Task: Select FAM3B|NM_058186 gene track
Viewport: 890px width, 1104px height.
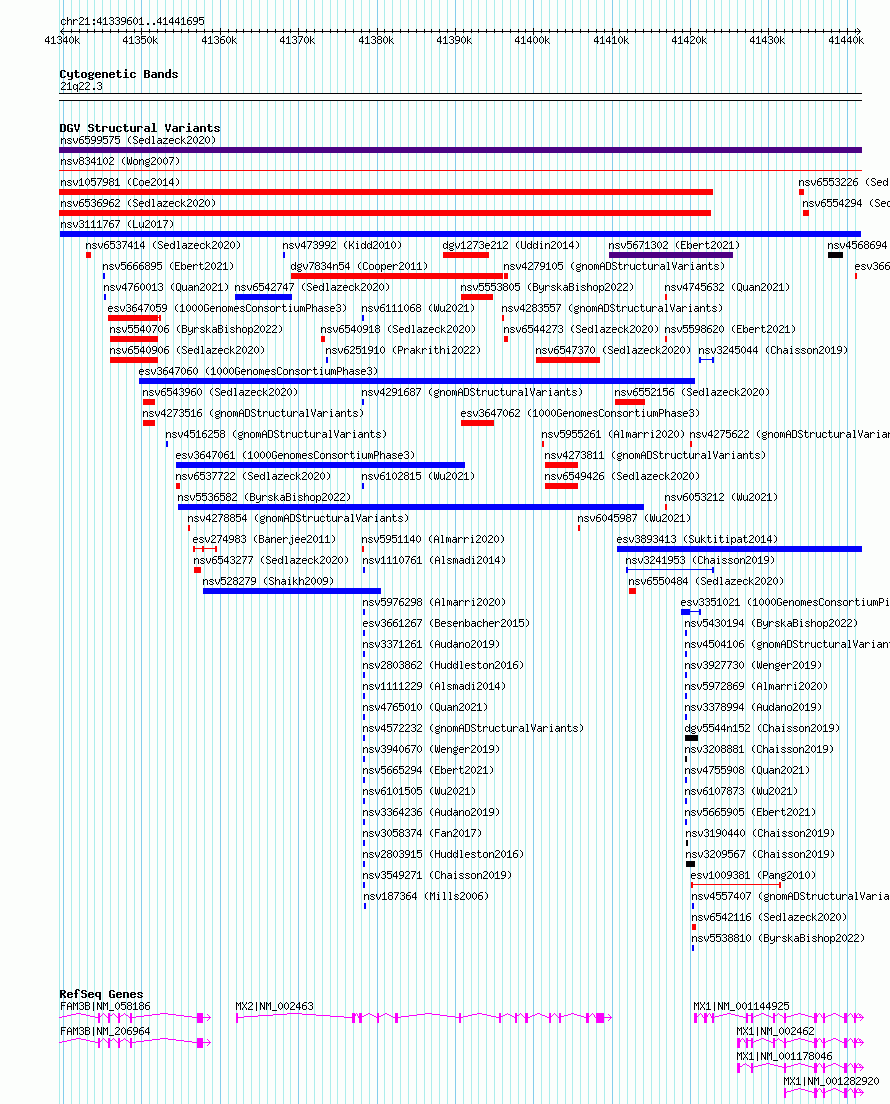Action: tap(135, 1017)
